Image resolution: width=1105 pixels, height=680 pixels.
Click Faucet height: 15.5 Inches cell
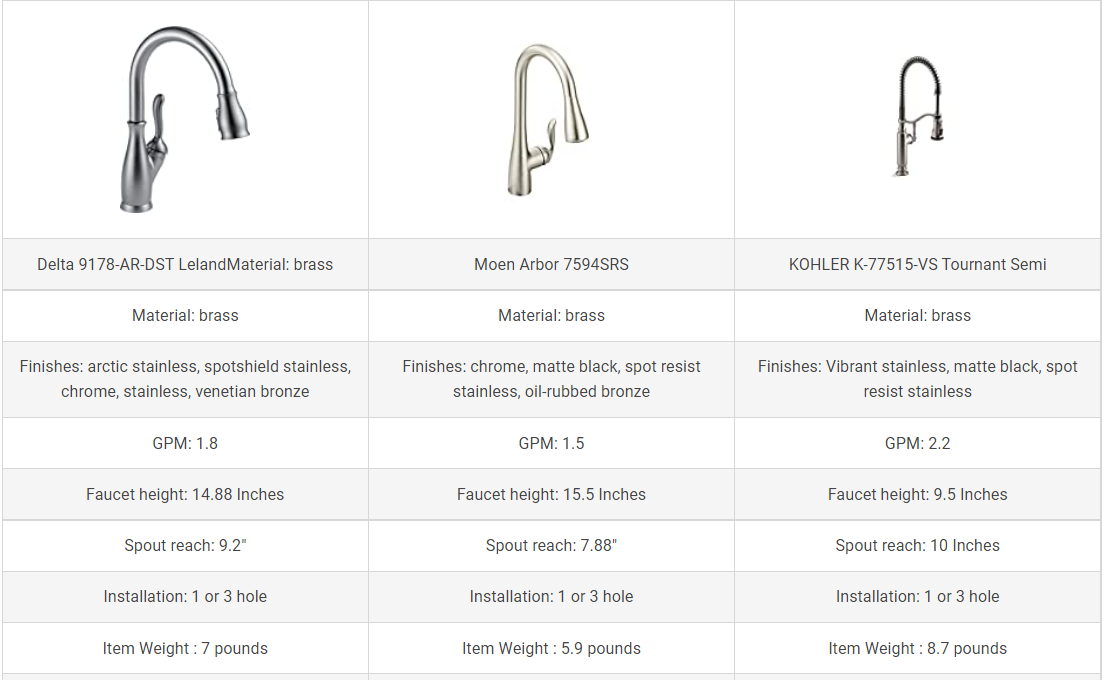click(x=551, y=495)
